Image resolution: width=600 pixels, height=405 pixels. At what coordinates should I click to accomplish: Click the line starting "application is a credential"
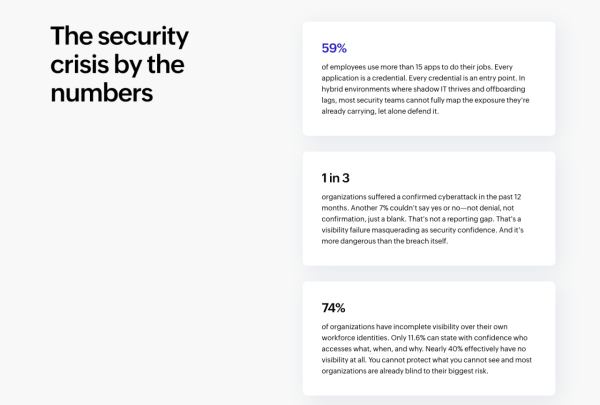[x=423, y=78]
